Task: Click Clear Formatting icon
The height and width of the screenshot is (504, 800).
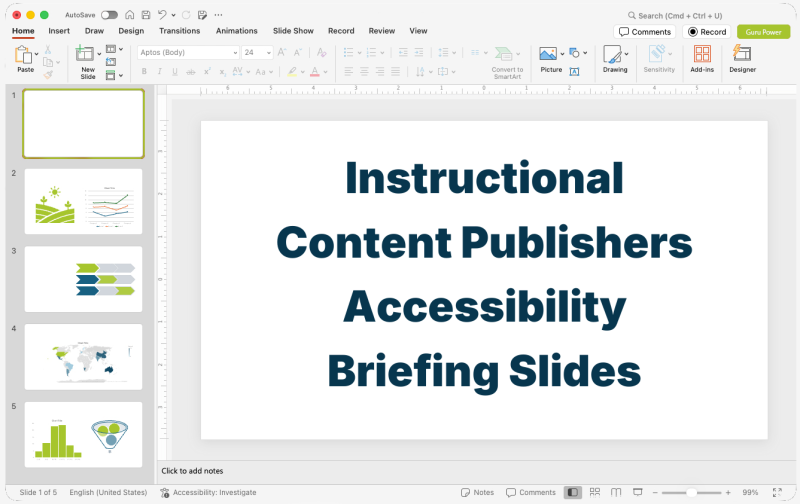Action: 321,53
